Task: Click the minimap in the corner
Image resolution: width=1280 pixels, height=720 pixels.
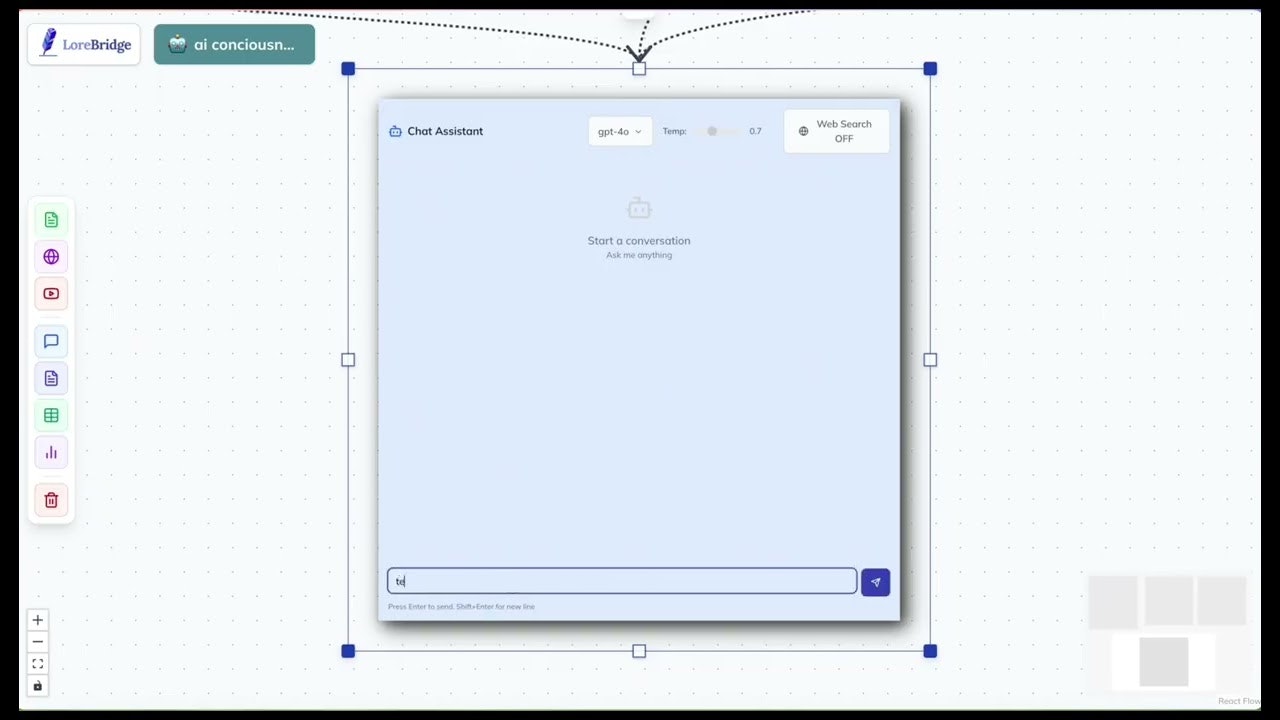Action: coord(1167,632)
